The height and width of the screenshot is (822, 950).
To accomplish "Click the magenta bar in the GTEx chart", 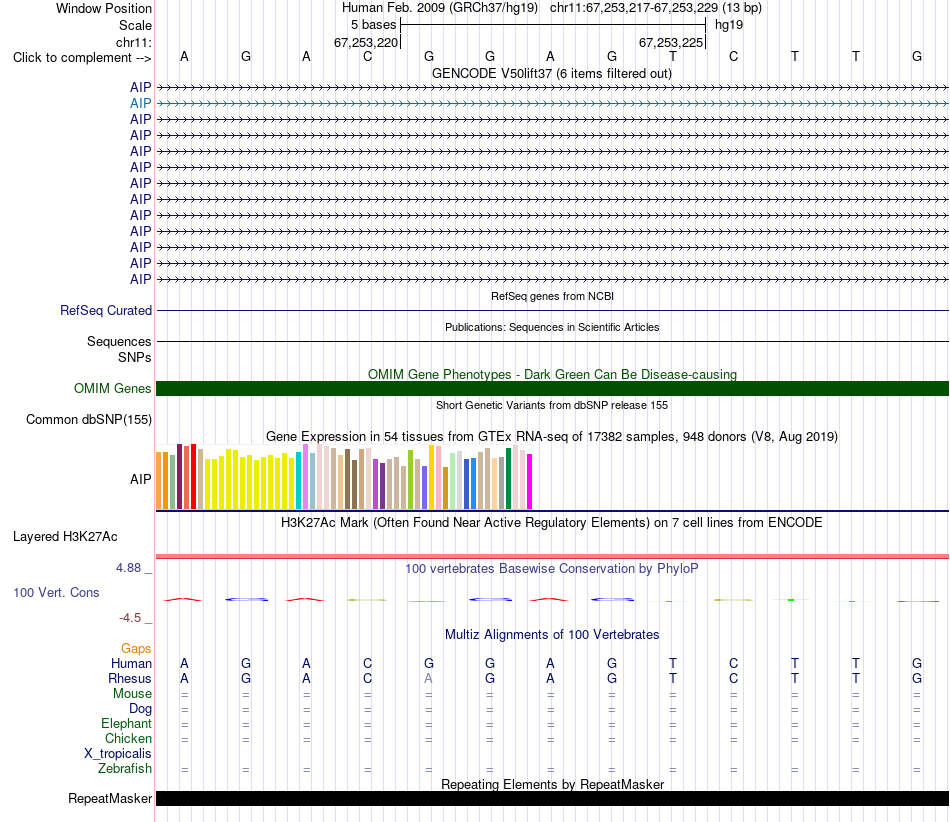I will 530,482.
